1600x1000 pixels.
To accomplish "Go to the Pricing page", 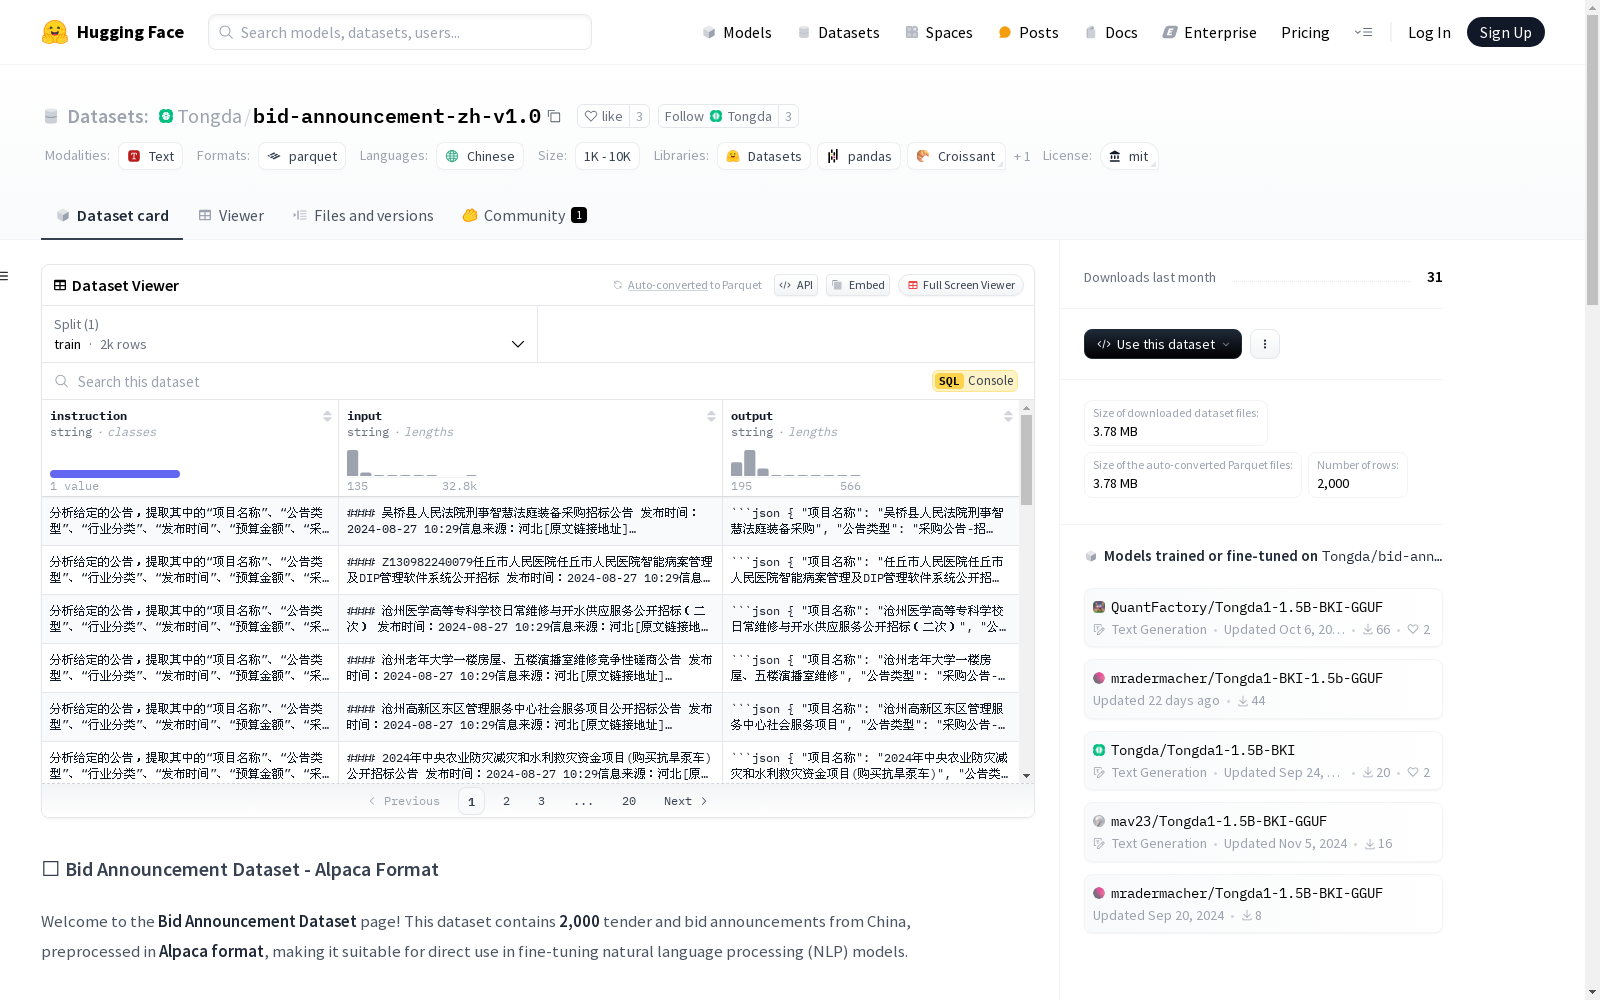I will pyautogui.click(x=1305, y=32).
